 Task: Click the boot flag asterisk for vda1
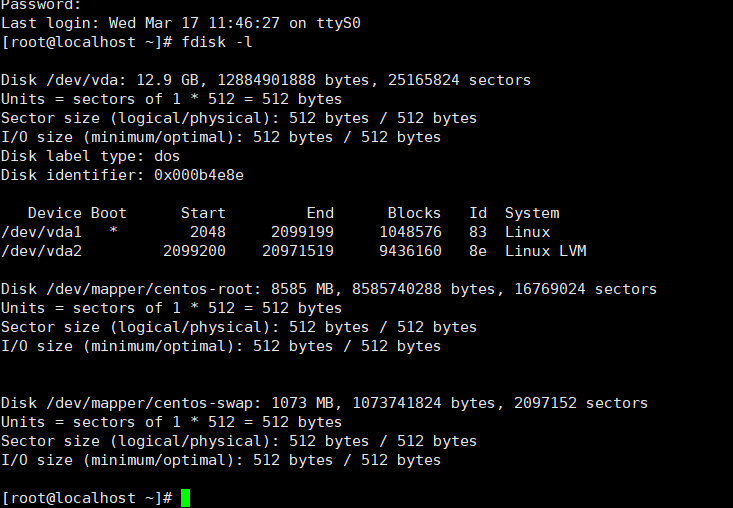coord(113,231)
